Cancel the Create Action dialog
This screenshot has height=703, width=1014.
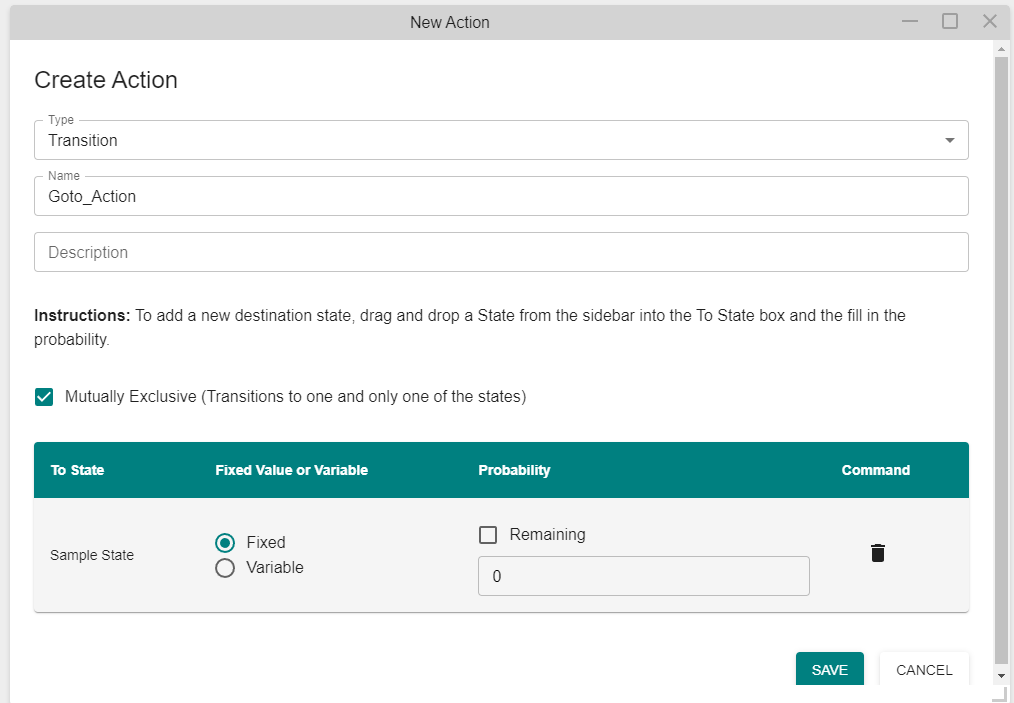click(x=924, y=669)
